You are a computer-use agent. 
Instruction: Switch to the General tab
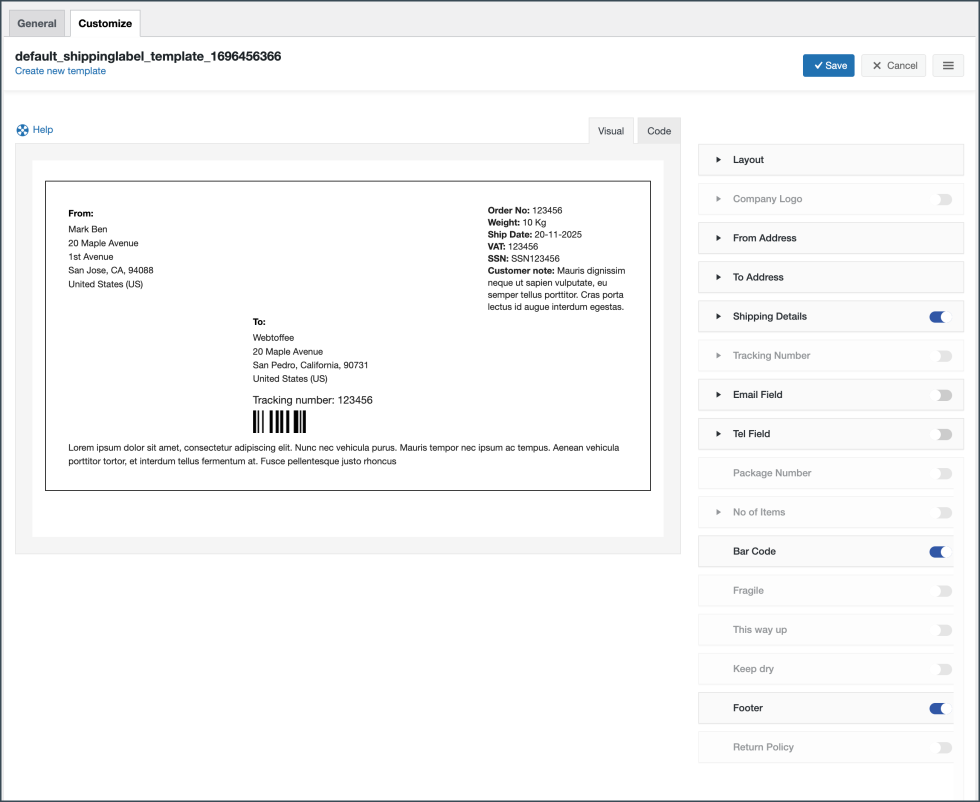tap(37, 23)
